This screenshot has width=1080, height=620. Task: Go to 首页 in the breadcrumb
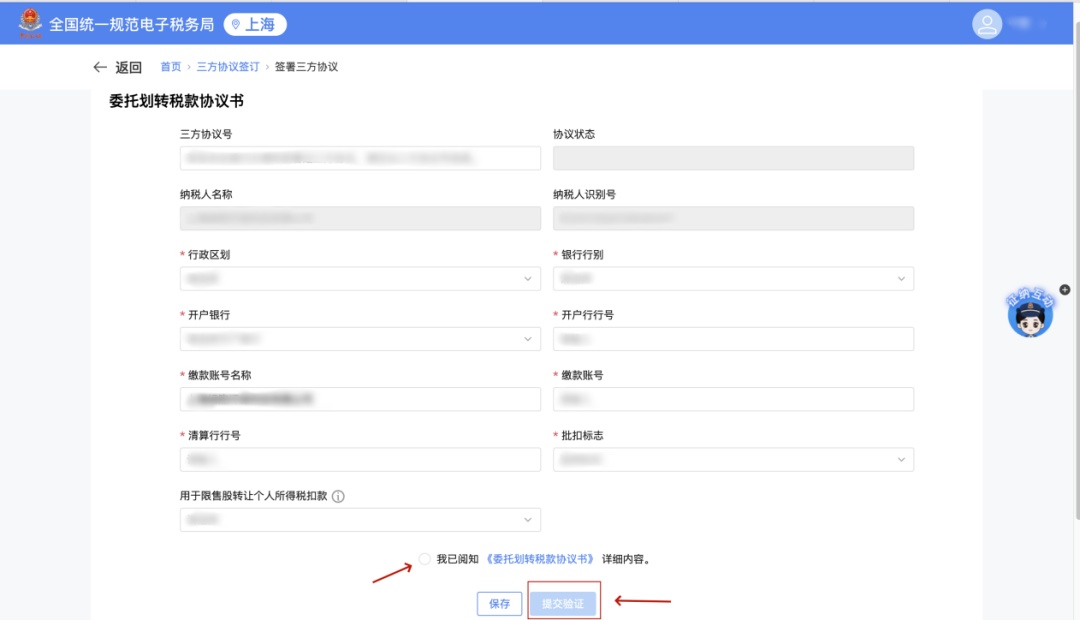pos(170,67)
